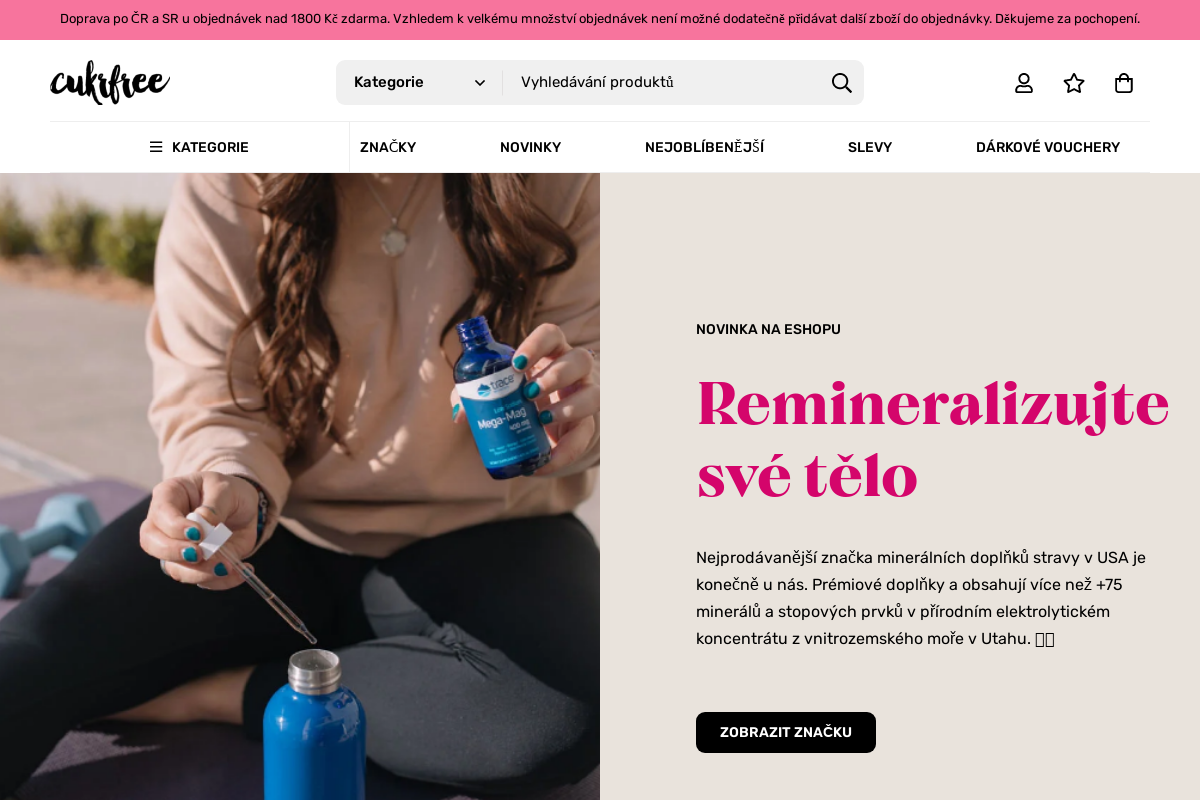Click the hero image of woman with bottle
Viewport: 1200px width, 800px height.
coord(300,486)
